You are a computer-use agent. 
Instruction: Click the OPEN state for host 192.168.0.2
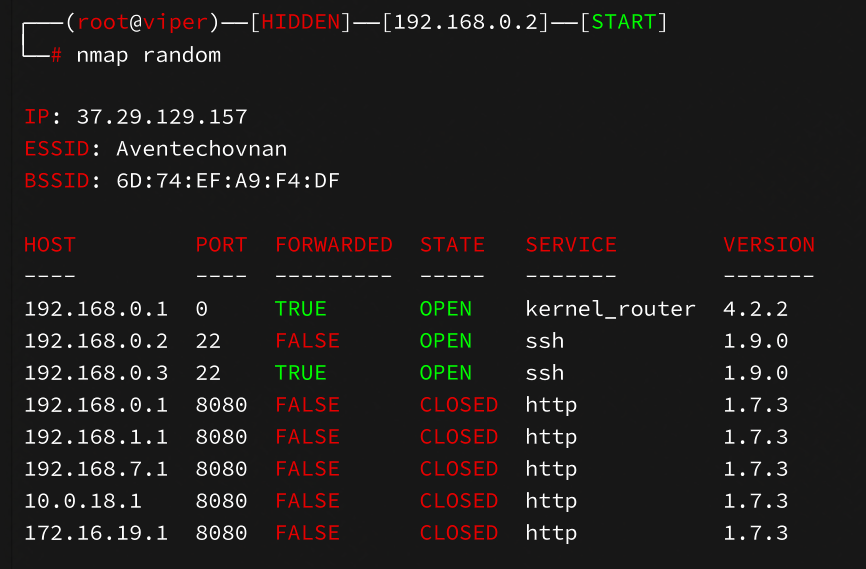[x=446, y=341]
